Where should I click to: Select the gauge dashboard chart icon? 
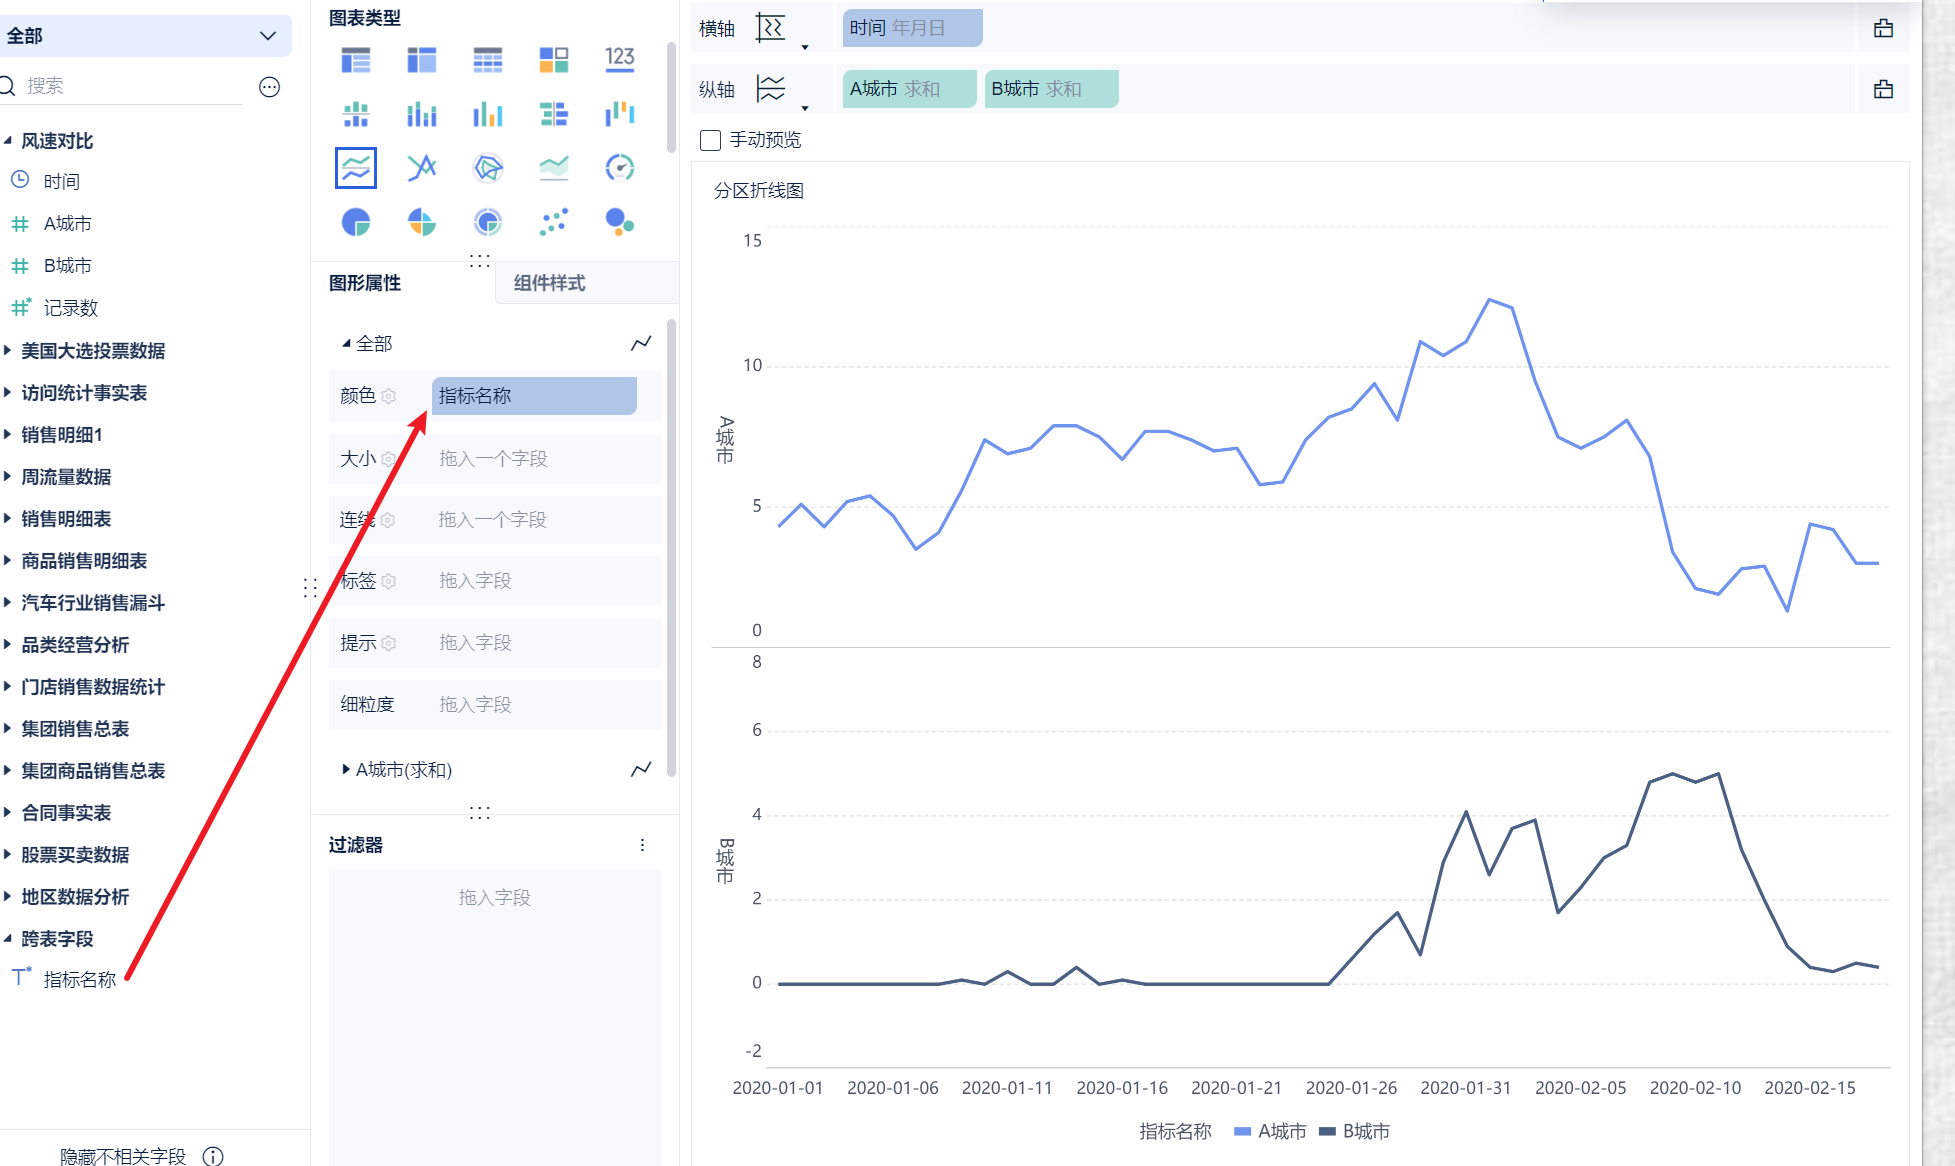(x=619, y=168)
